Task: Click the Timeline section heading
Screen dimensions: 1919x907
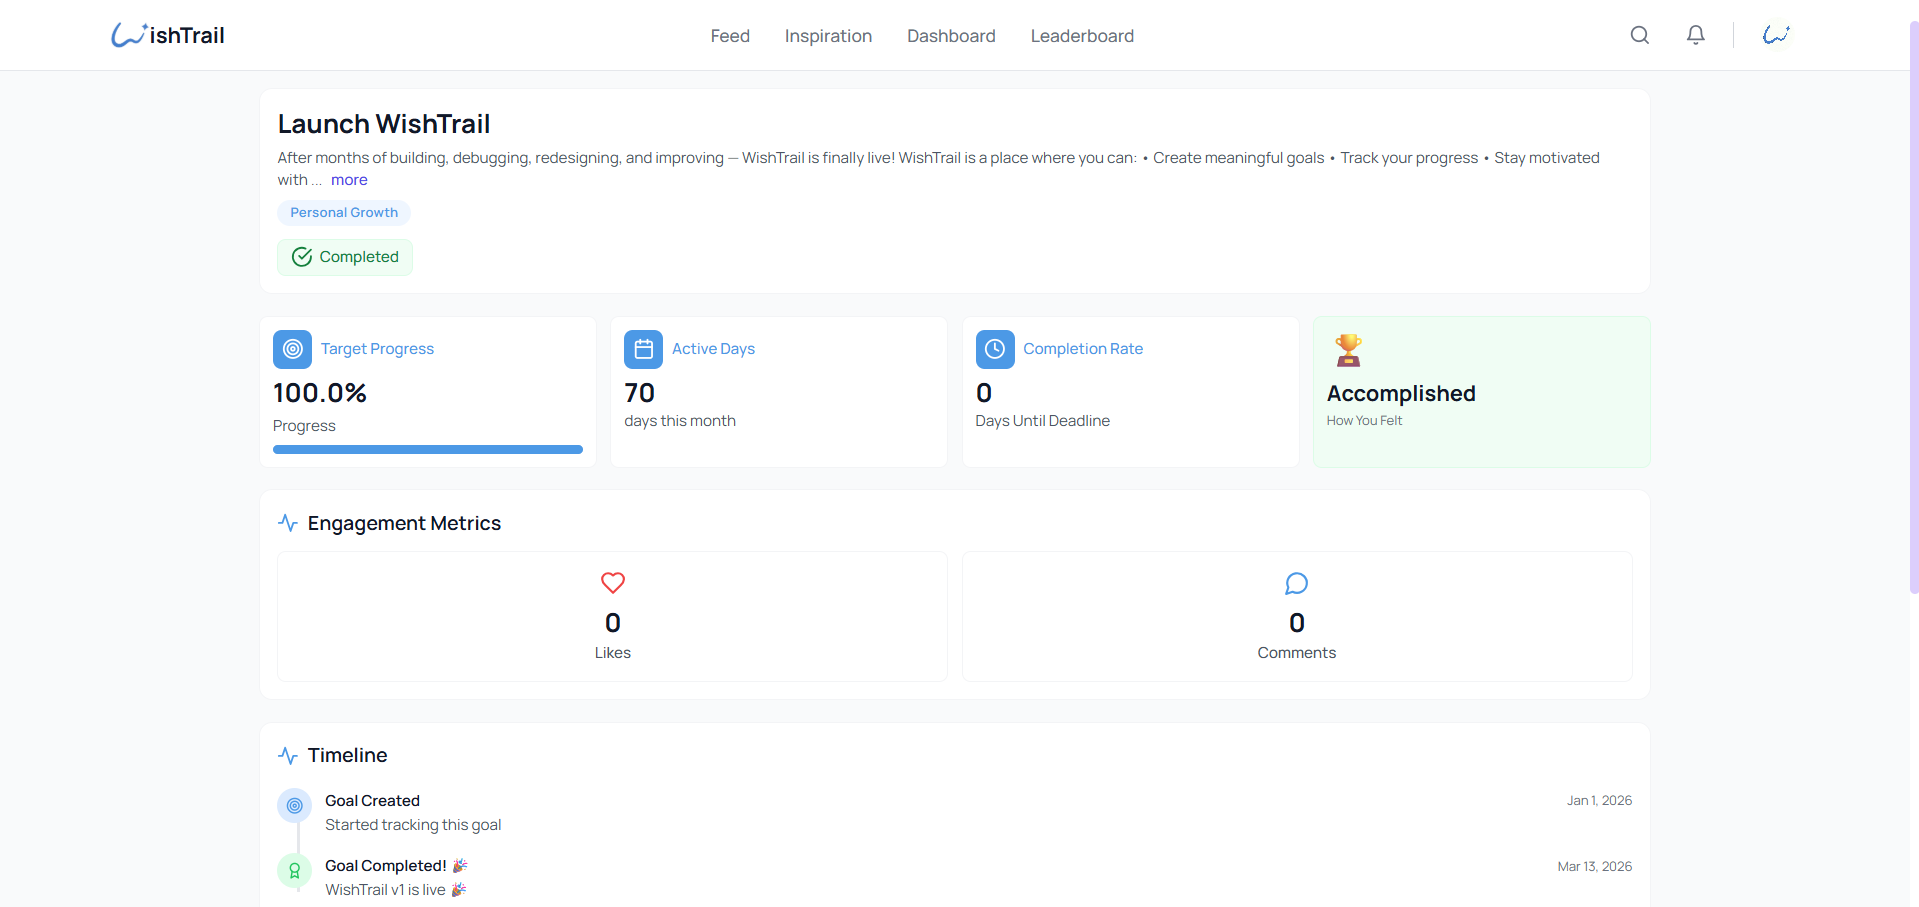Action: point(347,755)
